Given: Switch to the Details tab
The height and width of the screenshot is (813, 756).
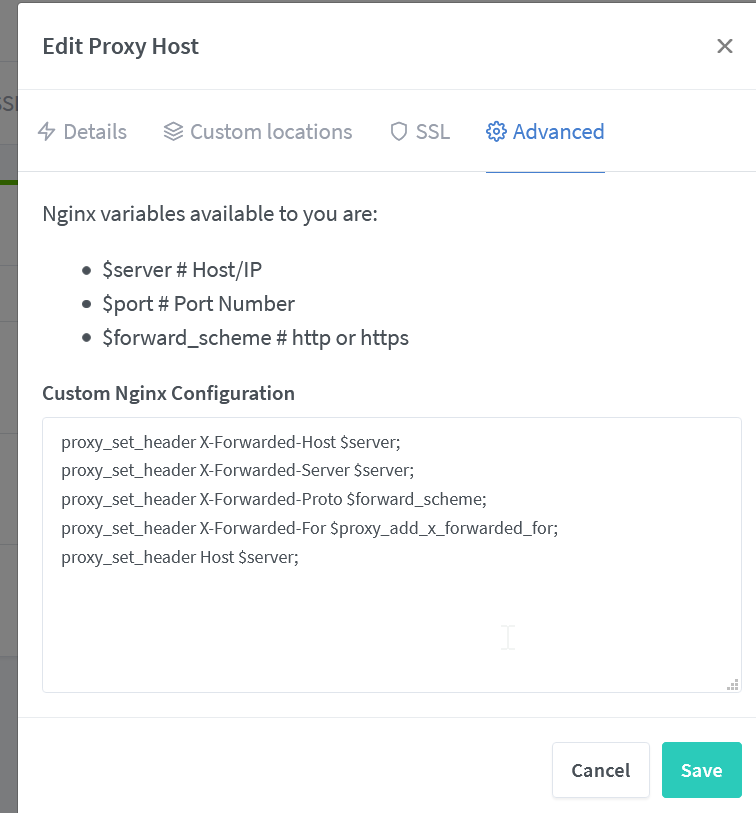Looking at the screenshot, I should 94,132.
